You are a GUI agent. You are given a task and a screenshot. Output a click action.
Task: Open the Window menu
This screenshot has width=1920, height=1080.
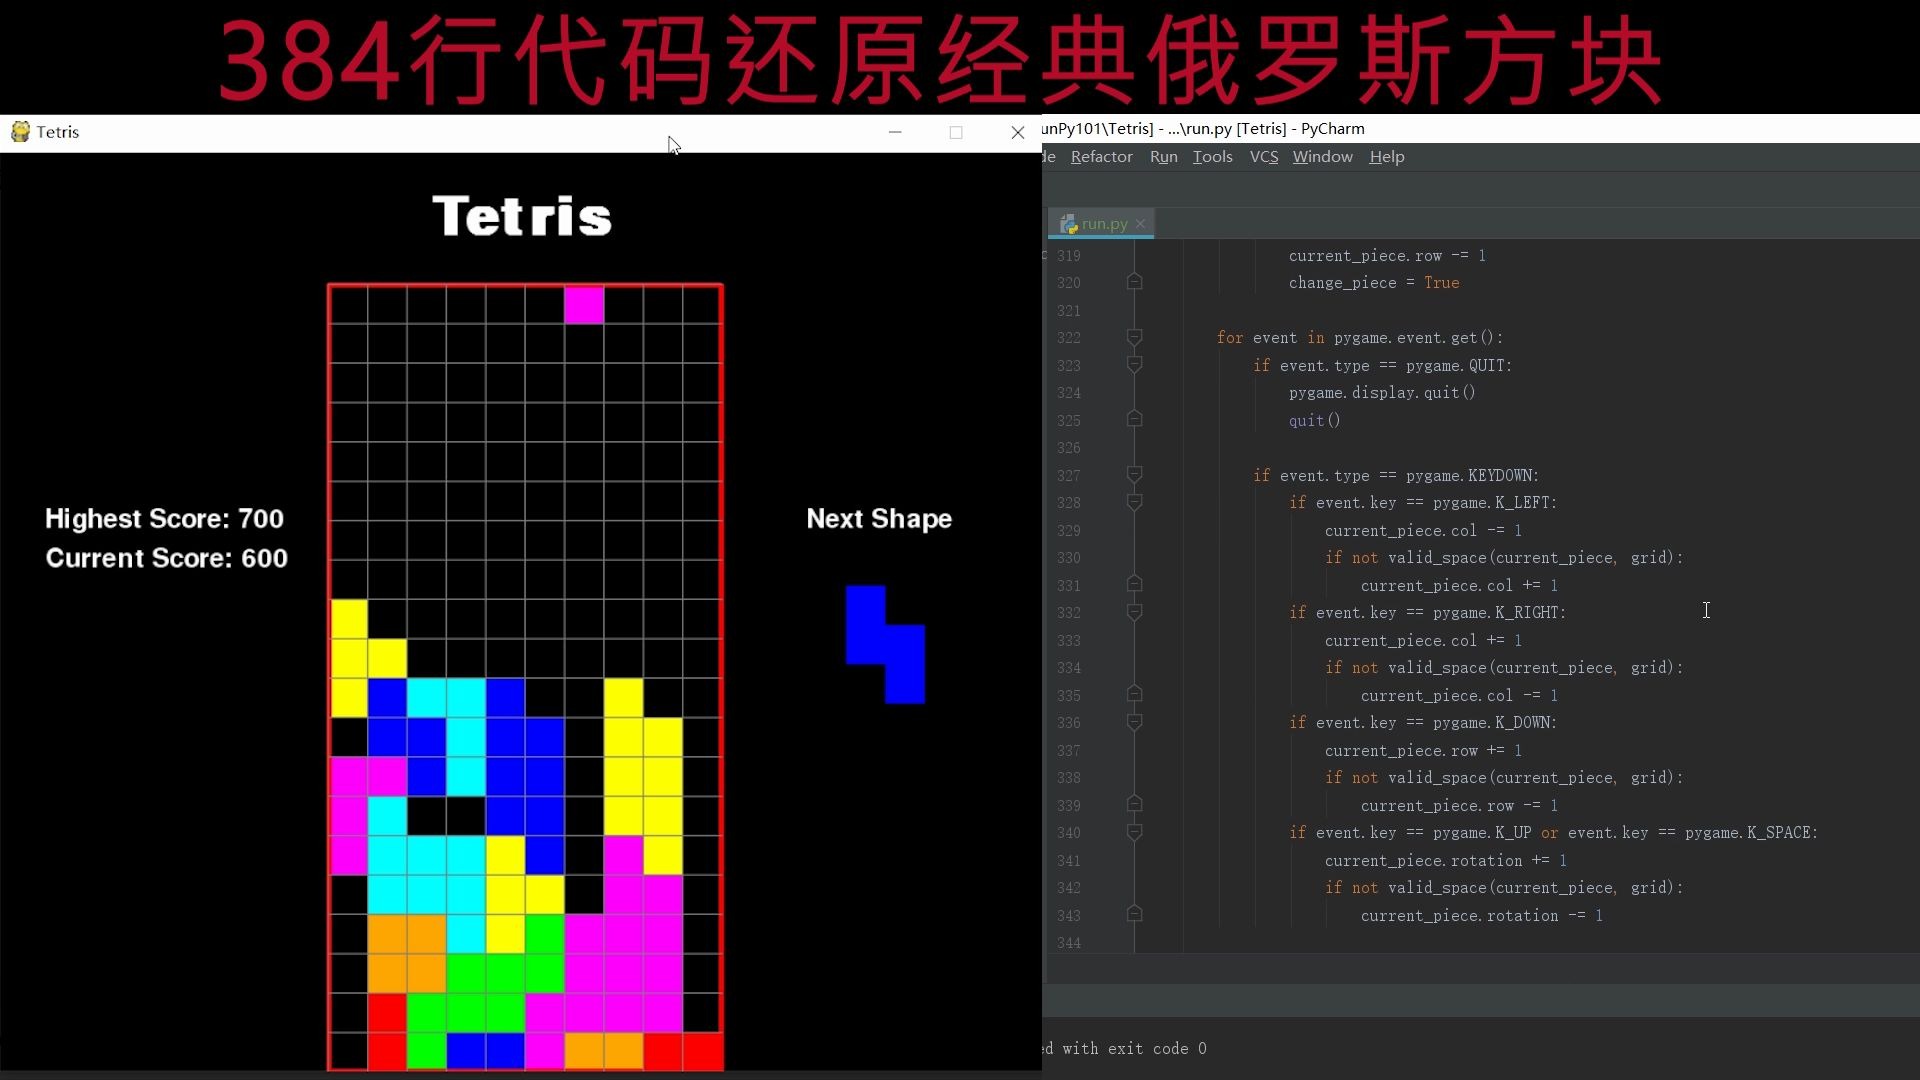(x=1322, y=157)
